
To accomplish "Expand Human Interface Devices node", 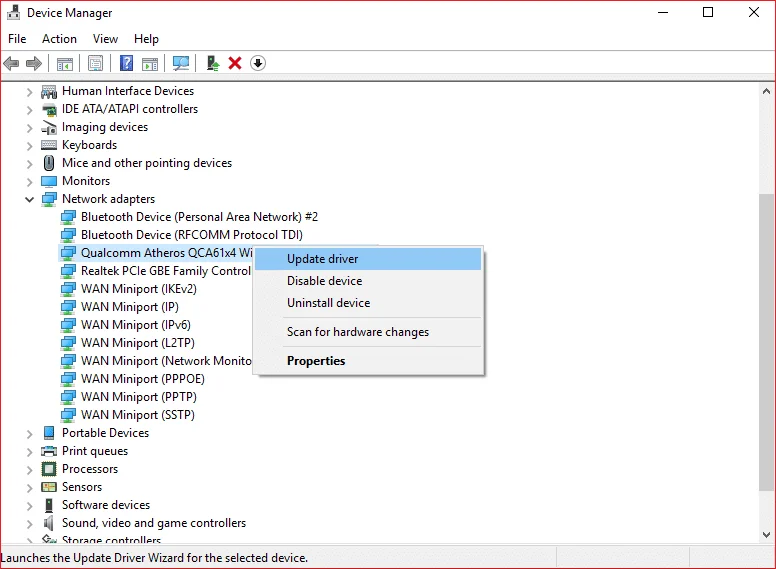I will click(30, 92).
